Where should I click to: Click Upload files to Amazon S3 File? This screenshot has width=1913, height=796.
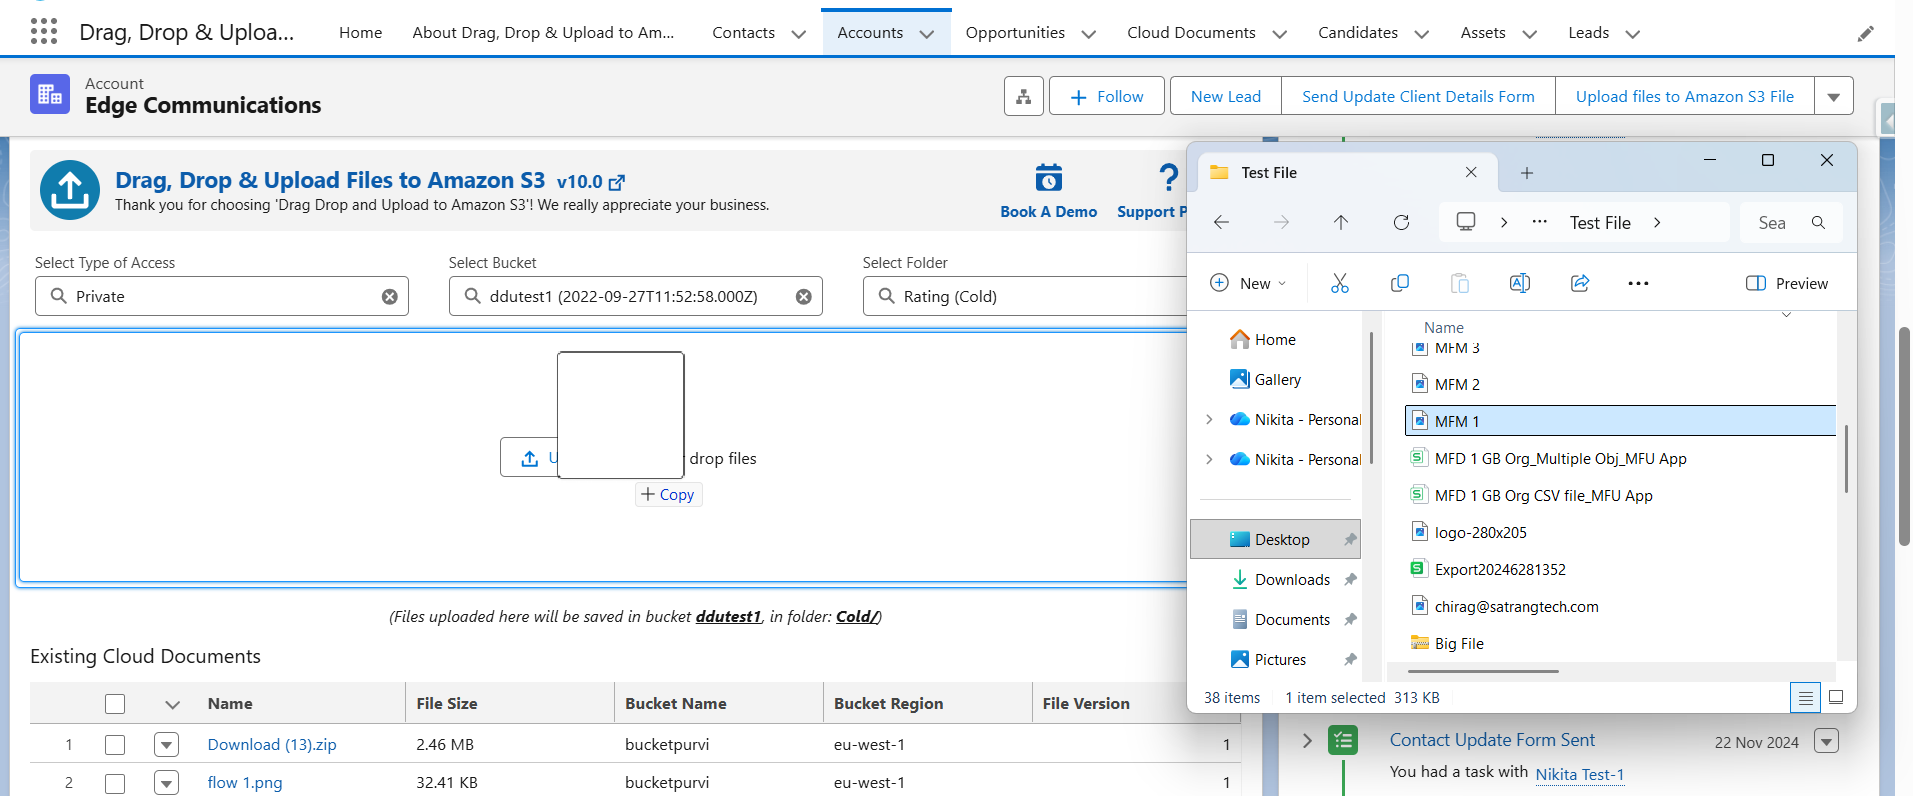tap(1685, 96)
